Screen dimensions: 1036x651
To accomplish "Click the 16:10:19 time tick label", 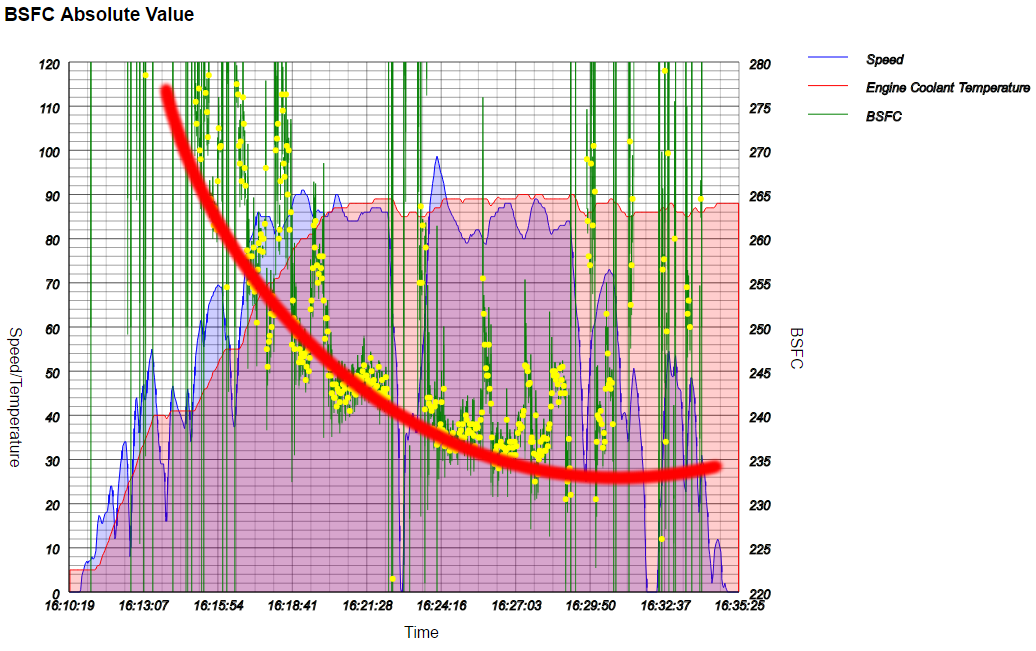I will tap(69, 605).
